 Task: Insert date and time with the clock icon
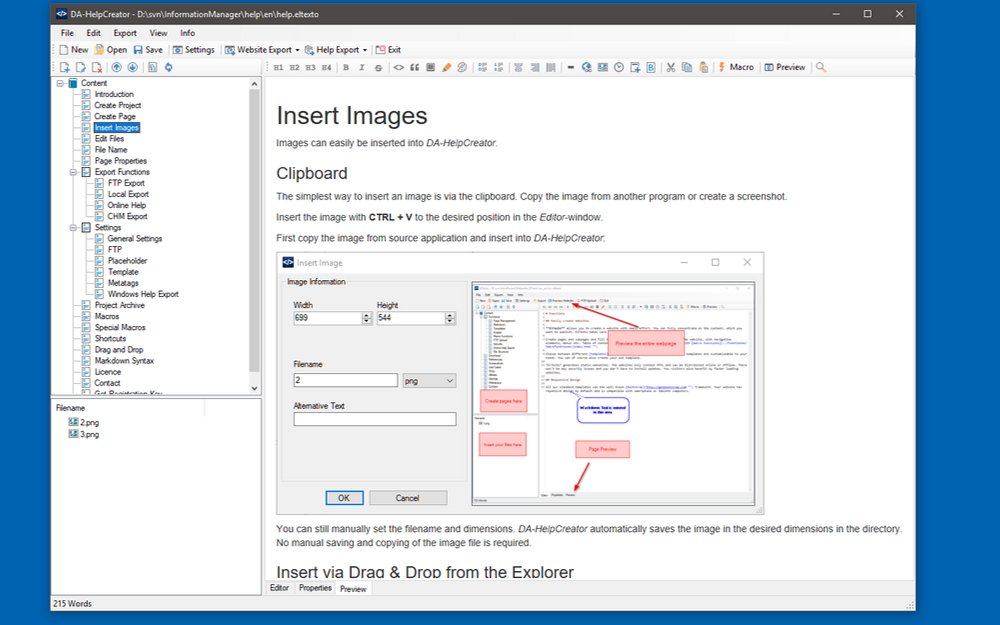click(x=619, y=67)
